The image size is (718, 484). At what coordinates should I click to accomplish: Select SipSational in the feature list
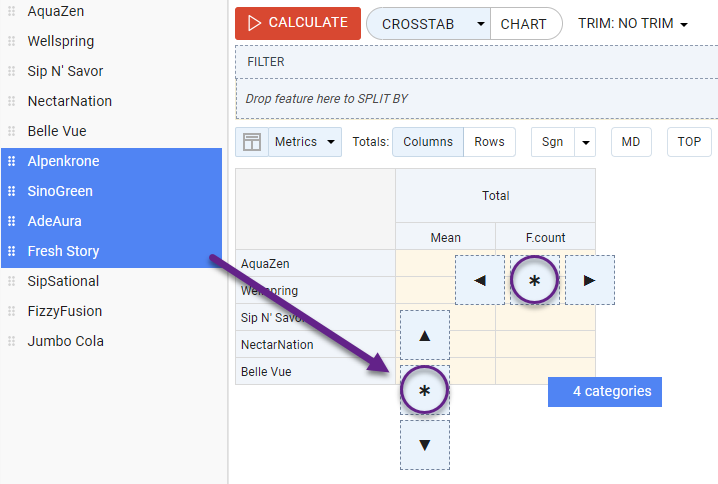(64, 281)
